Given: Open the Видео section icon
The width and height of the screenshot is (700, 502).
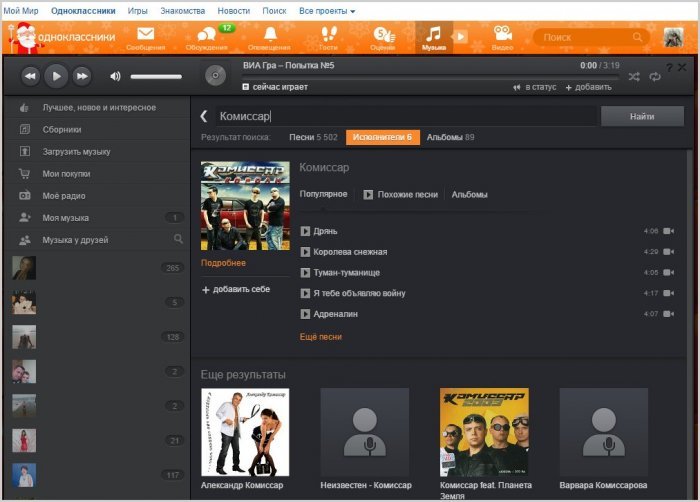Looking at the screenshot, I should [503, 38].
